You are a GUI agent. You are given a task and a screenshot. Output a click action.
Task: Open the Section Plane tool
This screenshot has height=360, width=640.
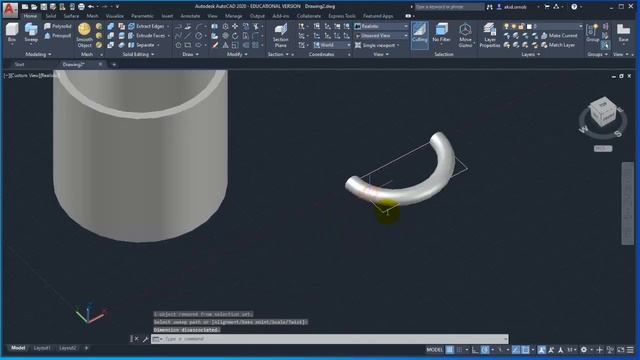(x=280, y=36)
